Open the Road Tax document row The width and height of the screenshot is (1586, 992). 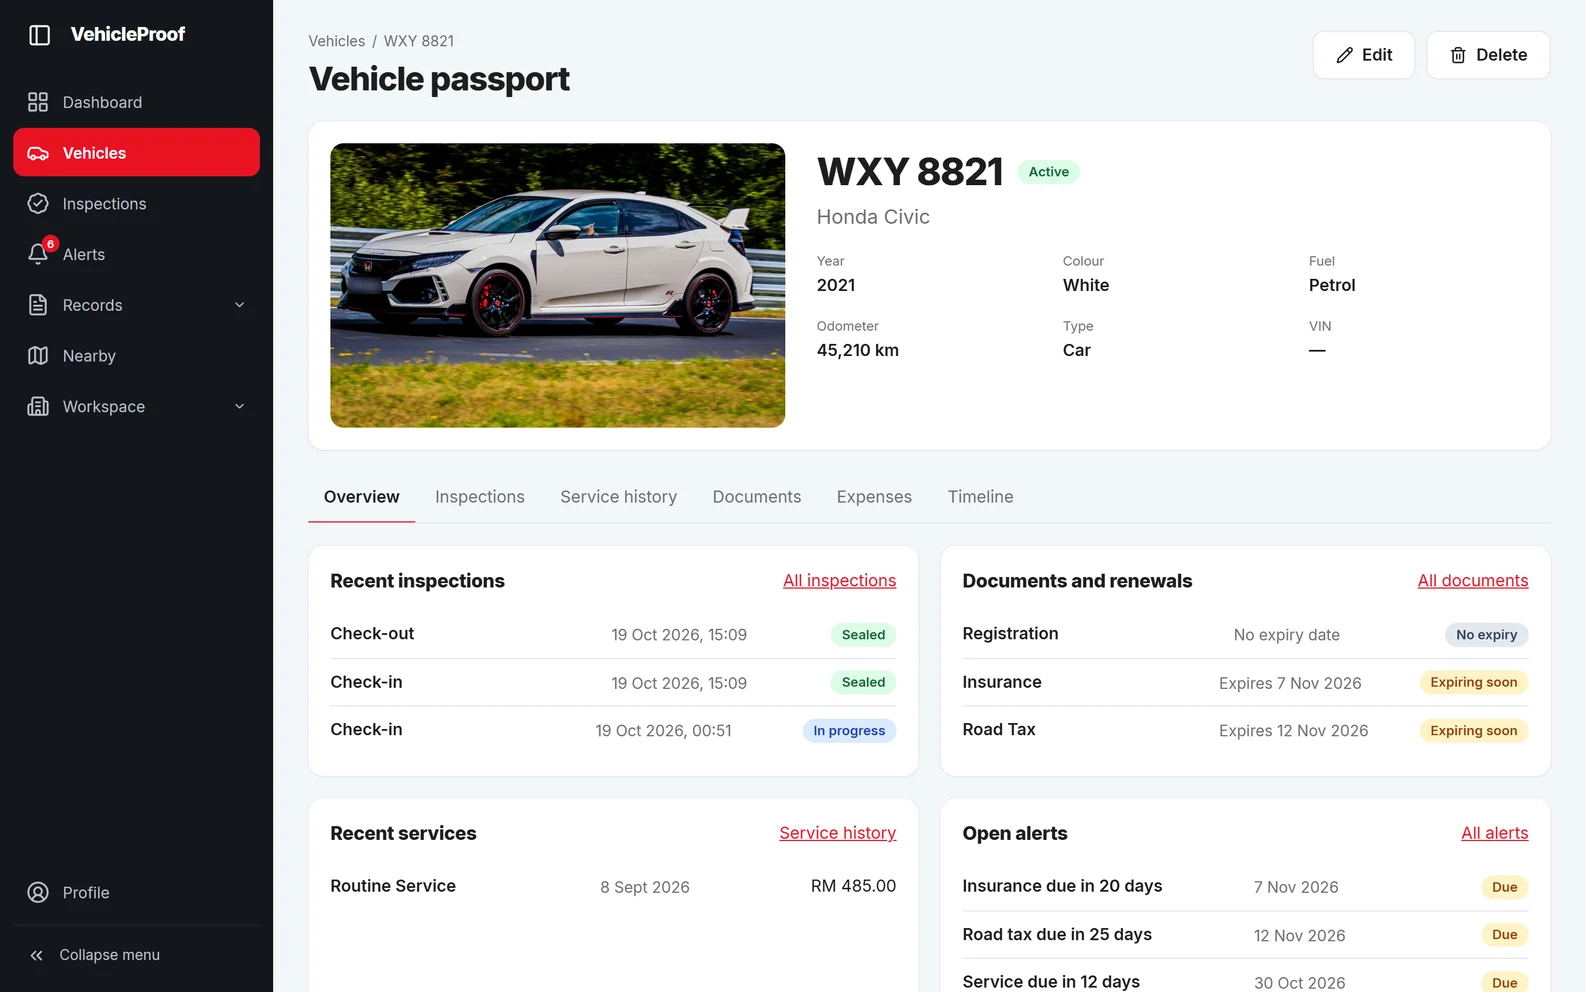click(x=1245, y=730)
